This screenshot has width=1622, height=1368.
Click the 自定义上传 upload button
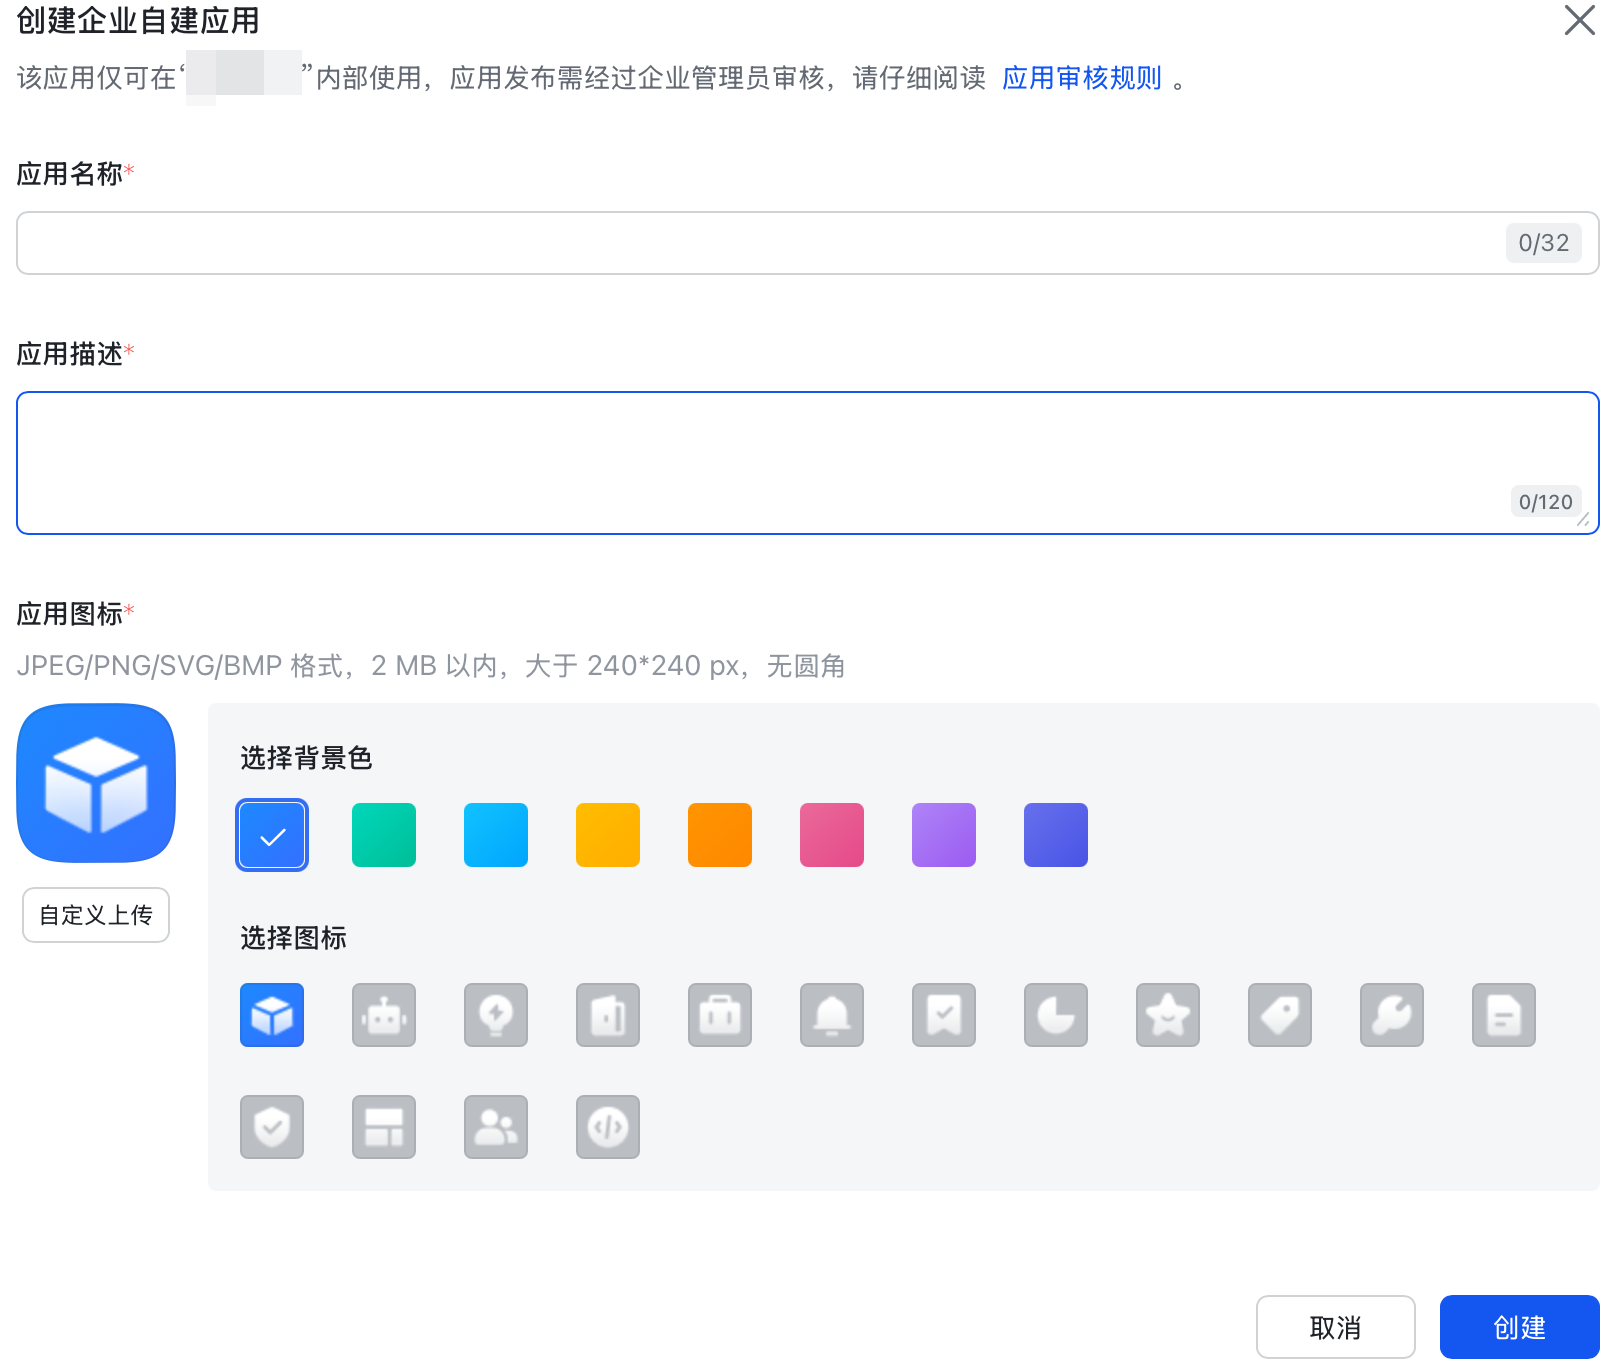pyautogui.click(x=96, y=915)
